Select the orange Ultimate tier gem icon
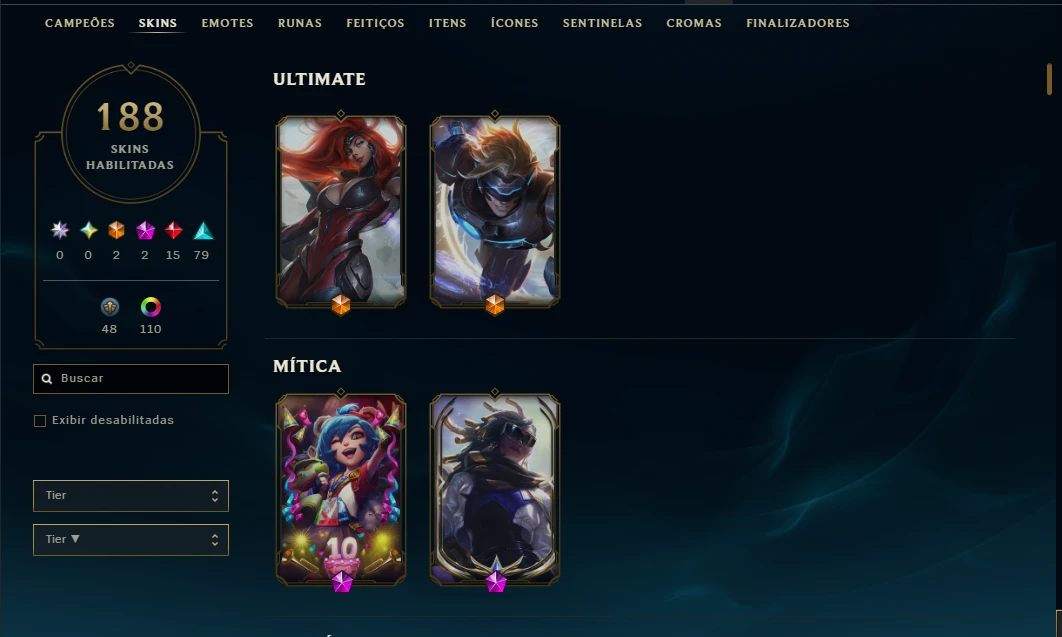Image resolution: width=1062 pixels, height=637 pixels. tap(116, 231)
